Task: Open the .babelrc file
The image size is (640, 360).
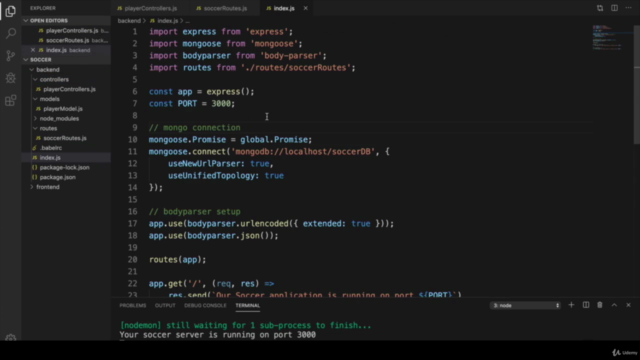Action: point(51,148)
